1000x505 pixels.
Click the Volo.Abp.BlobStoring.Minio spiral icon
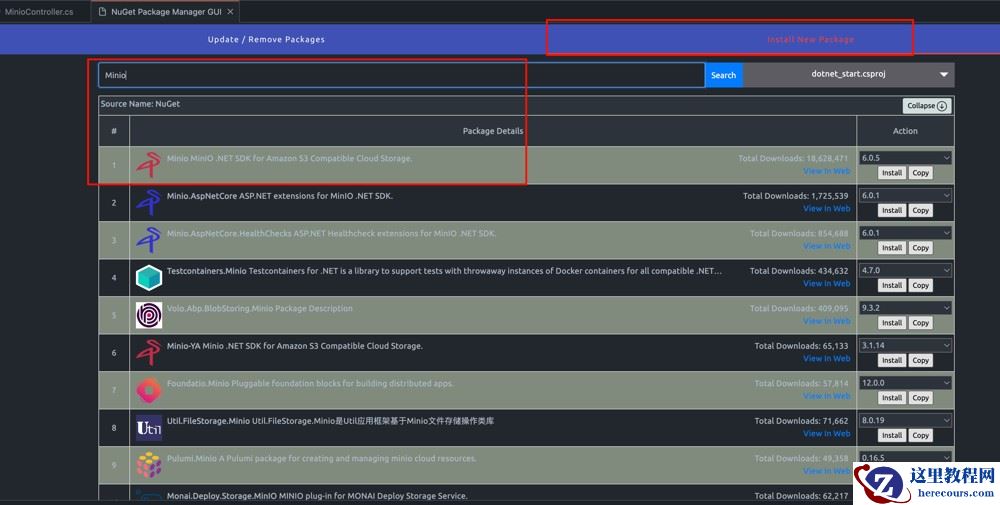click(x=149, y=315)
